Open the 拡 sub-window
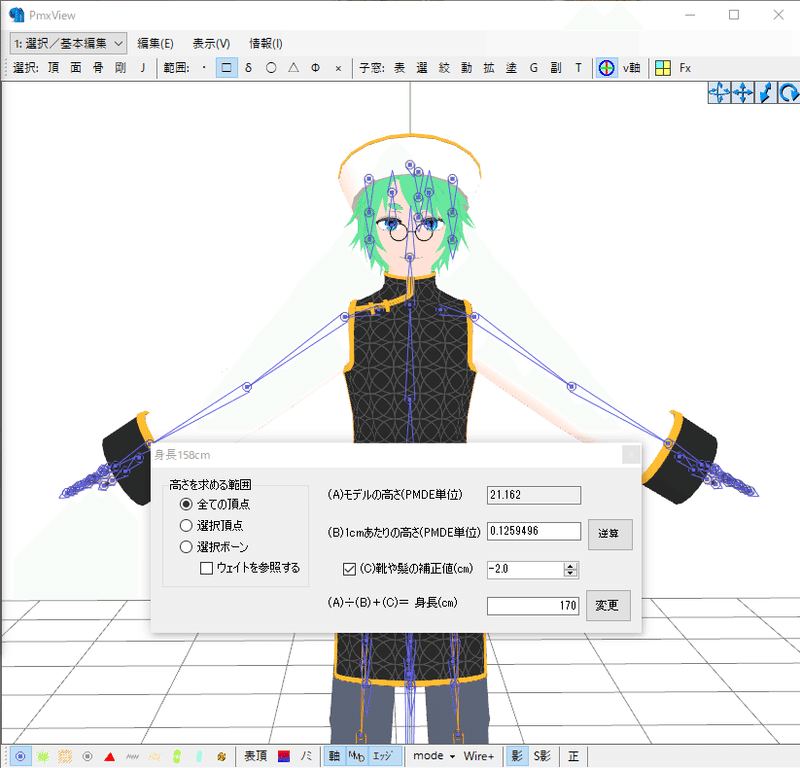The height and width of the screenshot is (768, 800). [x=489, y=68]
